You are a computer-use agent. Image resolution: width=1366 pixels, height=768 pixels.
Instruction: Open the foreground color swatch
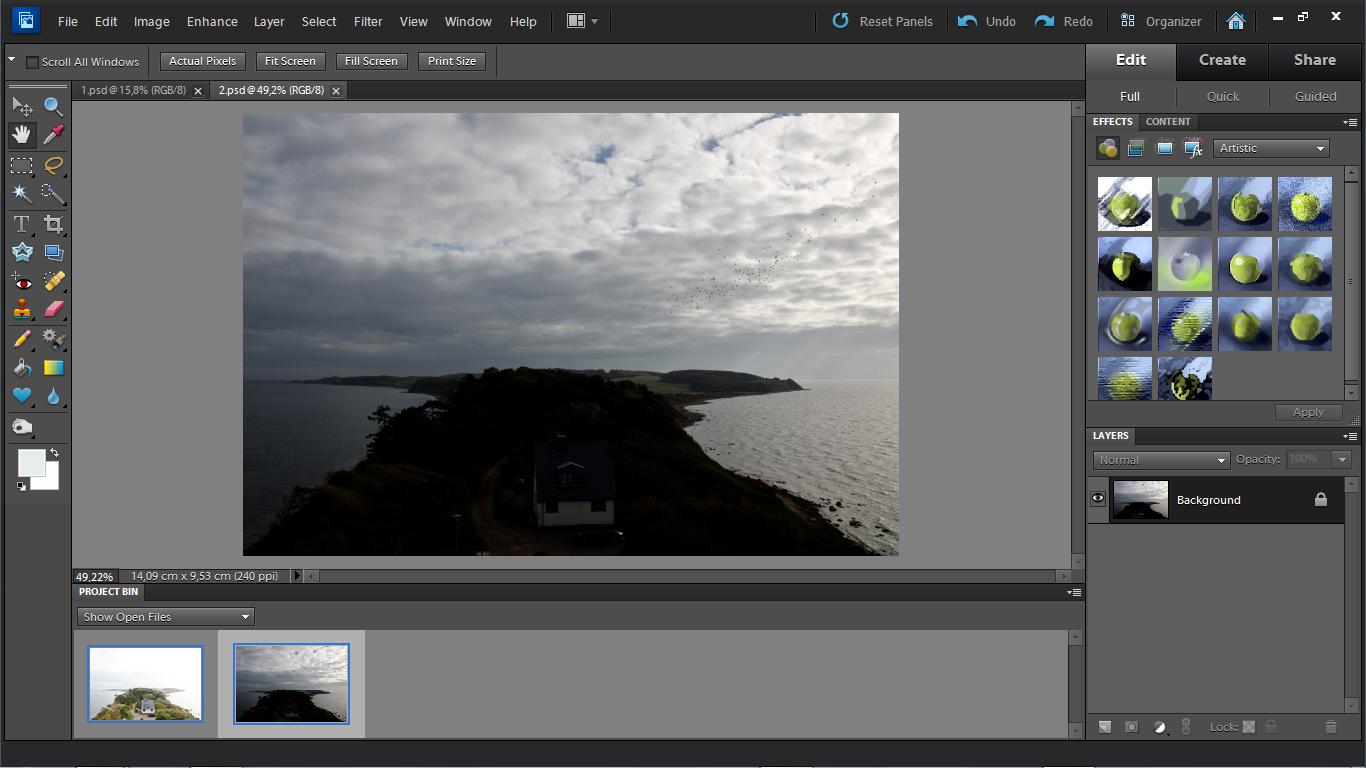tap(30, 462)
